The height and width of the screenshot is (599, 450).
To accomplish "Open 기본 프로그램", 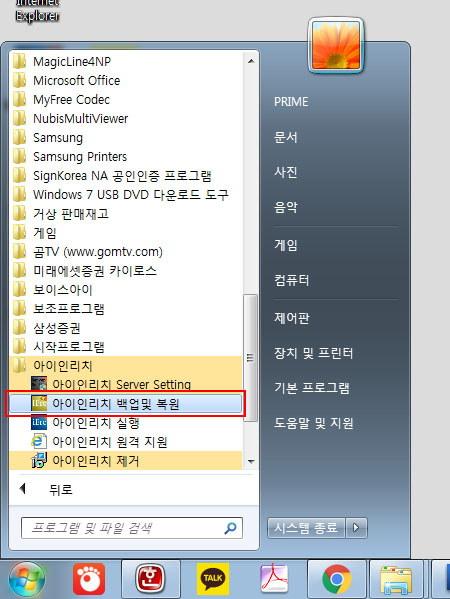I will click(312, 388).
